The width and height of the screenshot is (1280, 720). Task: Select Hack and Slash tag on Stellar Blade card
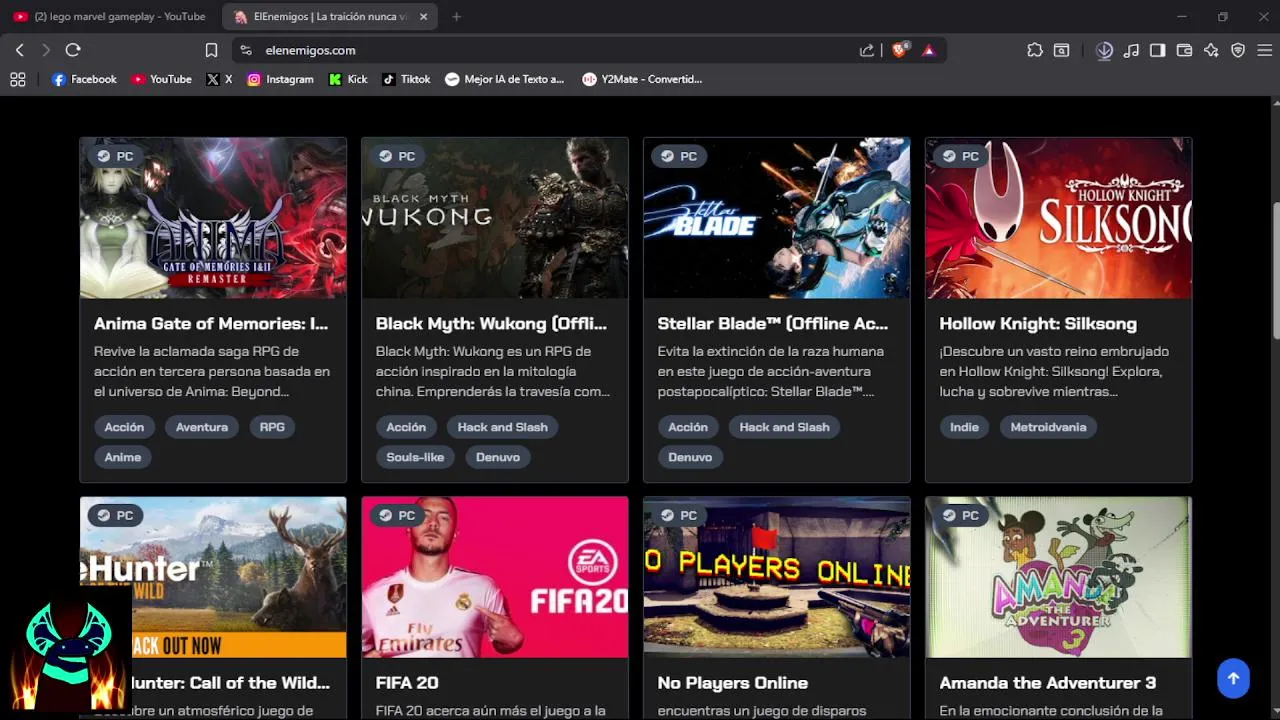(785, 427)
